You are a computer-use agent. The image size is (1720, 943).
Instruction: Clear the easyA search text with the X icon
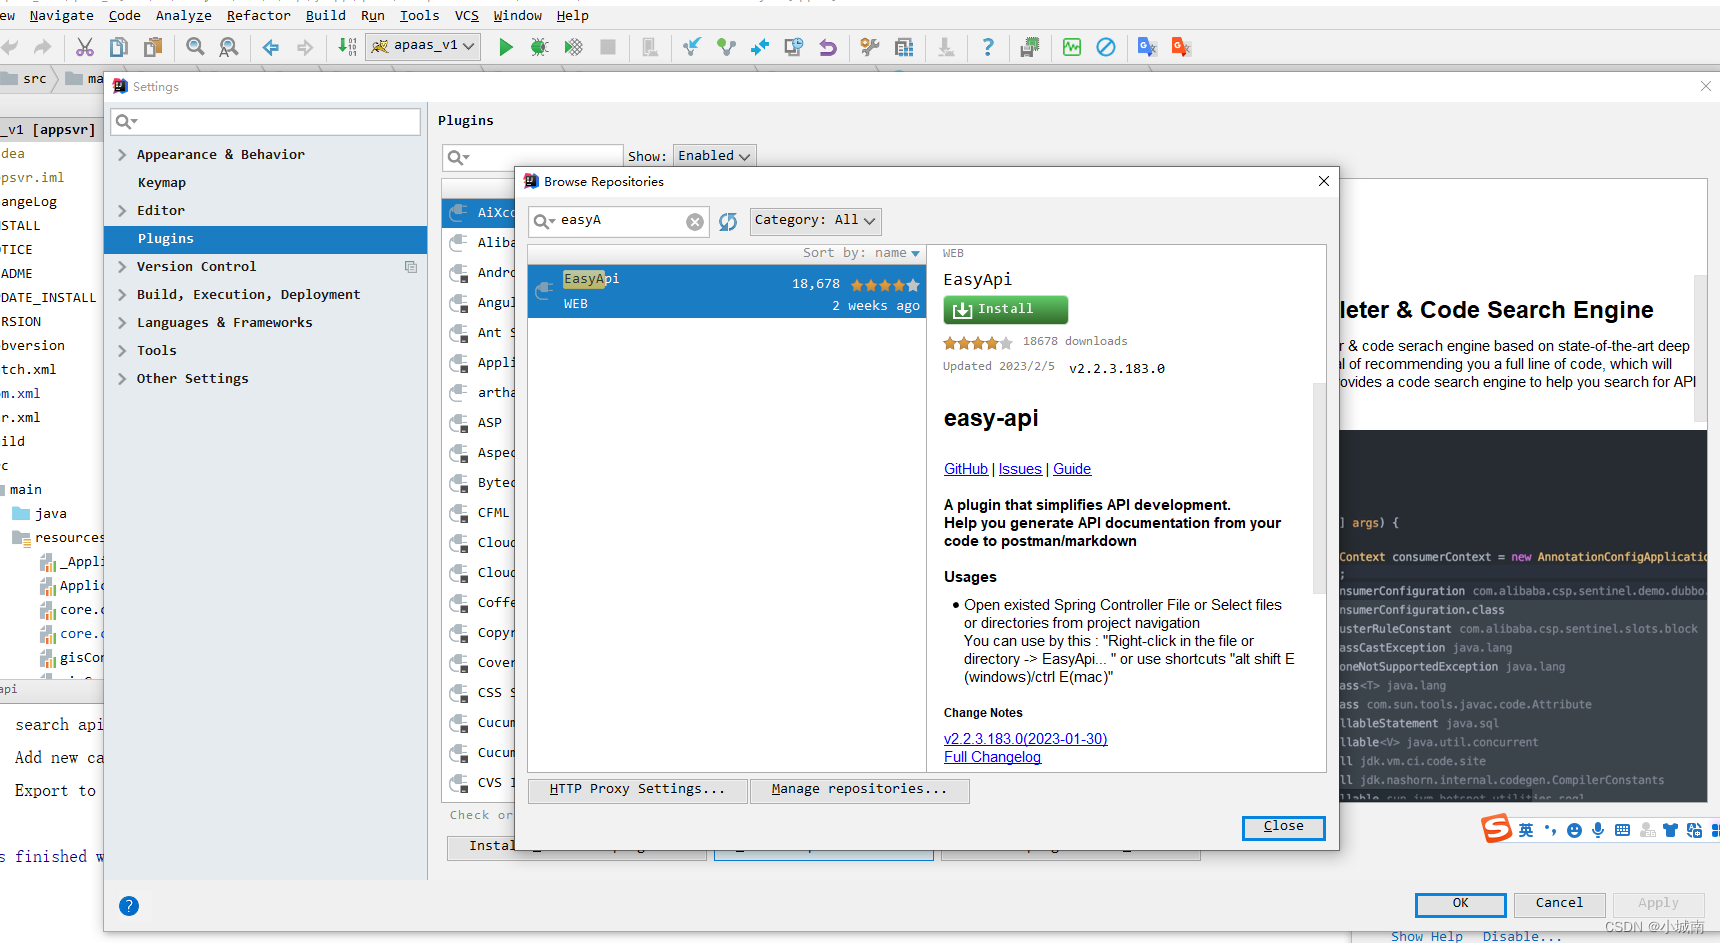695,222
